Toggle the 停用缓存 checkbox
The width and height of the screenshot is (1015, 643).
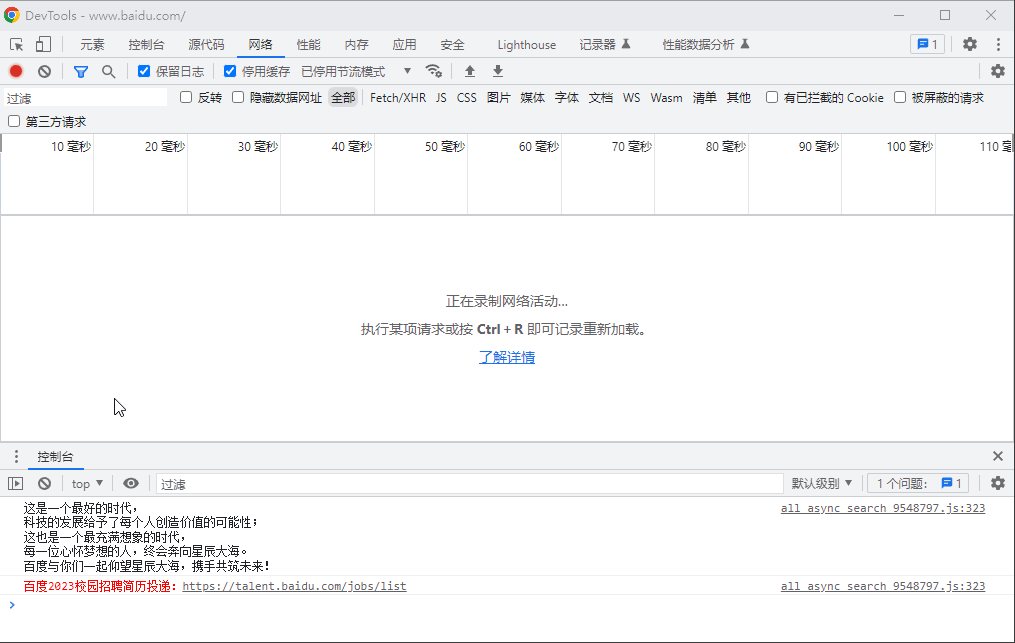tap(230, 71)
